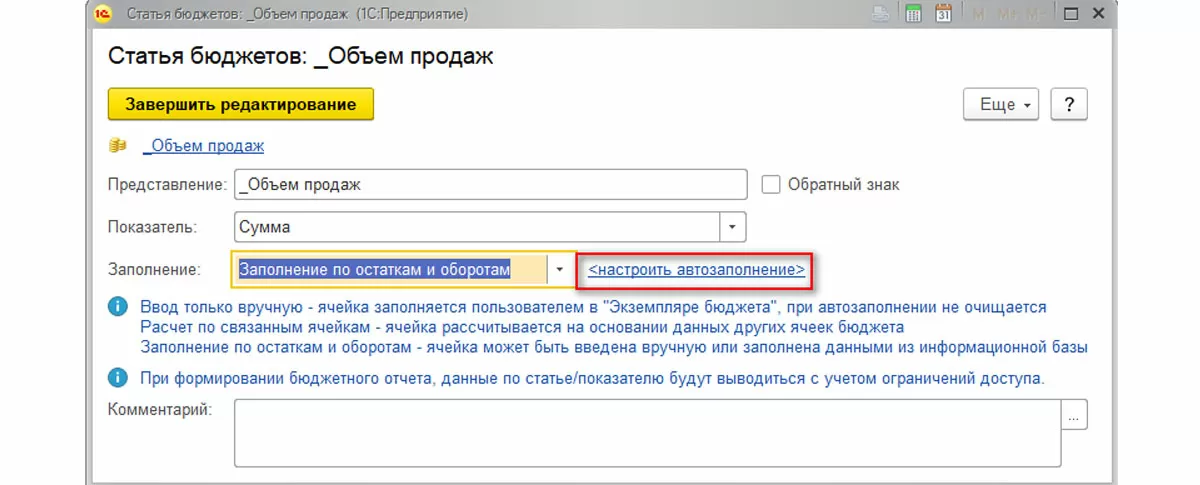This screenshot has height=485, width=1200.
Task: Click the hint line Заполнение по остаткам и оборотам - ячейка
Action: 614,347
